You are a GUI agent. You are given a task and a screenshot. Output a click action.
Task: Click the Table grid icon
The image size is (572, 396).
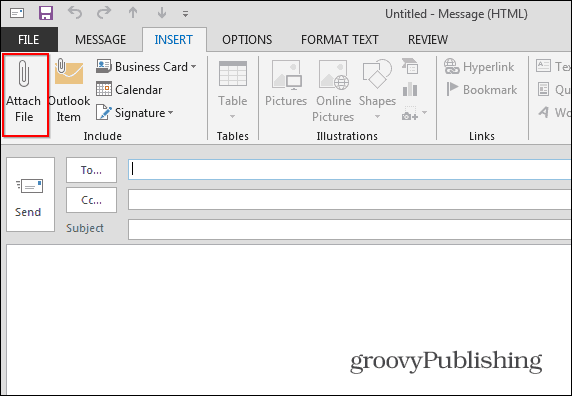pos(233,74)
